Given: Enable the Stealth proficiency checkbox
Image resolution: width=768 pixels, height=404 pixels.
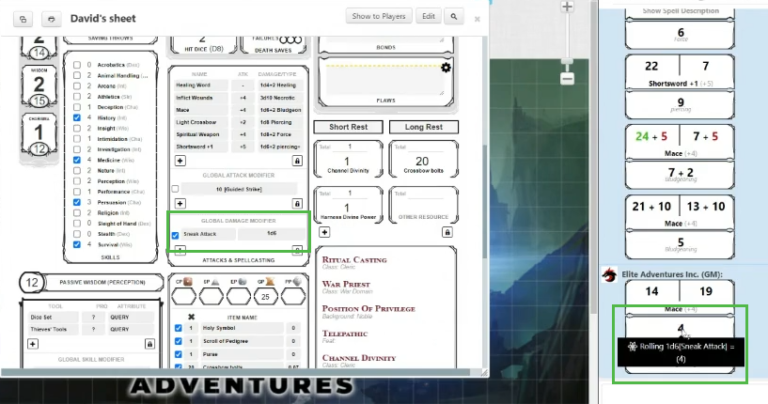Looking at the screenshot, I should pyautogui.click(x=77, y=234).
